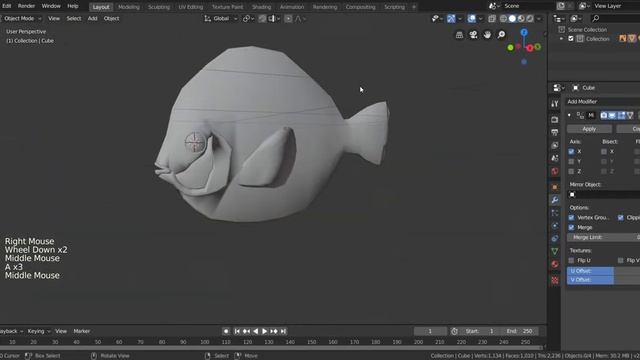The width and height of the screenshot is (640, 360).
Task: Switch to perspective/orthographic grid icon
Action: 459,35
